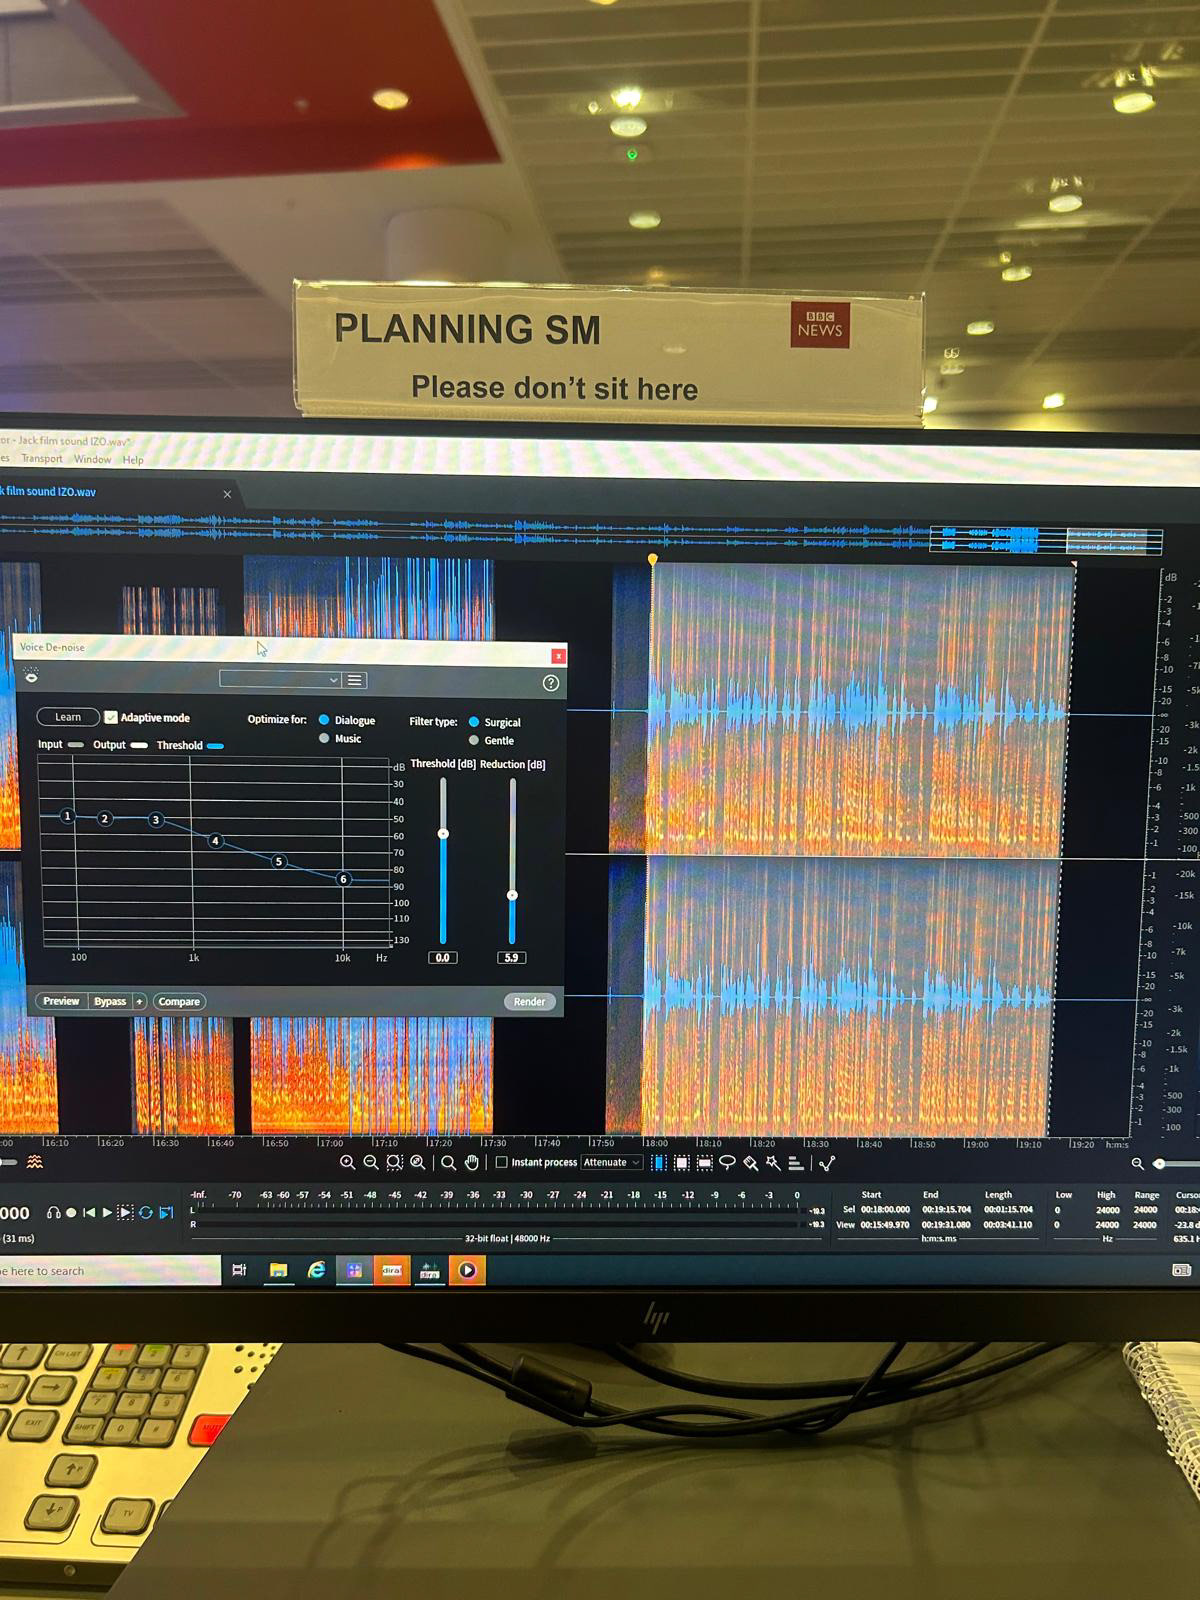Select the Magic Wand tool
The image size is (1200, 1600).
pyautogui.click(x=773, y=1162)
